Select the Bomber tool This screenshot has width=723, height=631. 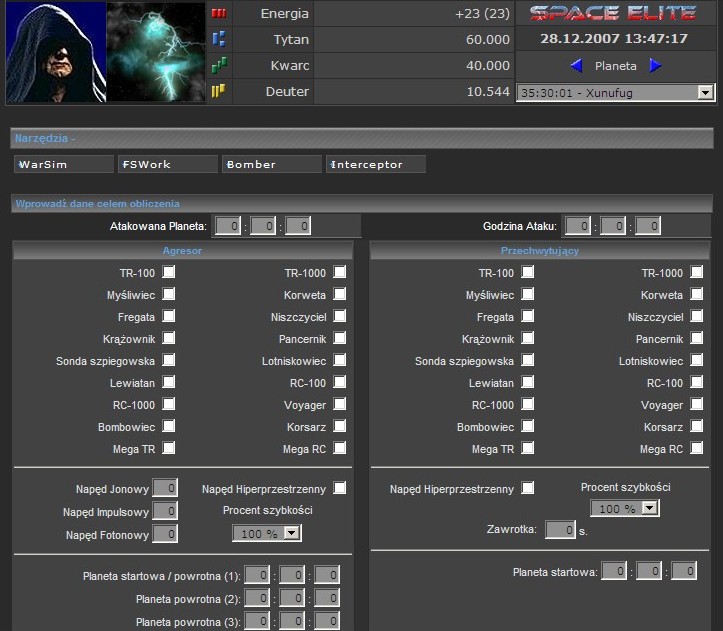(x=272, y=164)
